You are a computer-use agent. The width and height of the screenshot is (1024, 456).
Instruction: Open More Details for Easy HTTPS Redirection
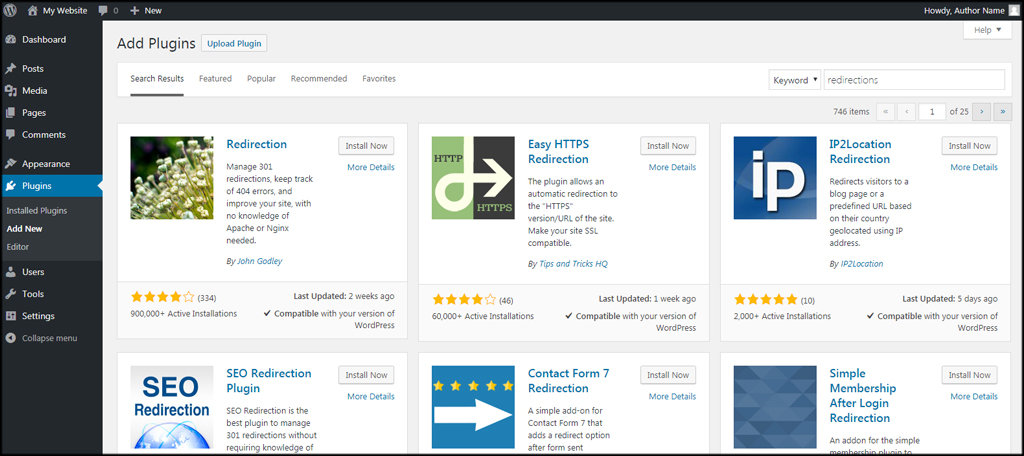pyautogui.click(x=673, y=167)
